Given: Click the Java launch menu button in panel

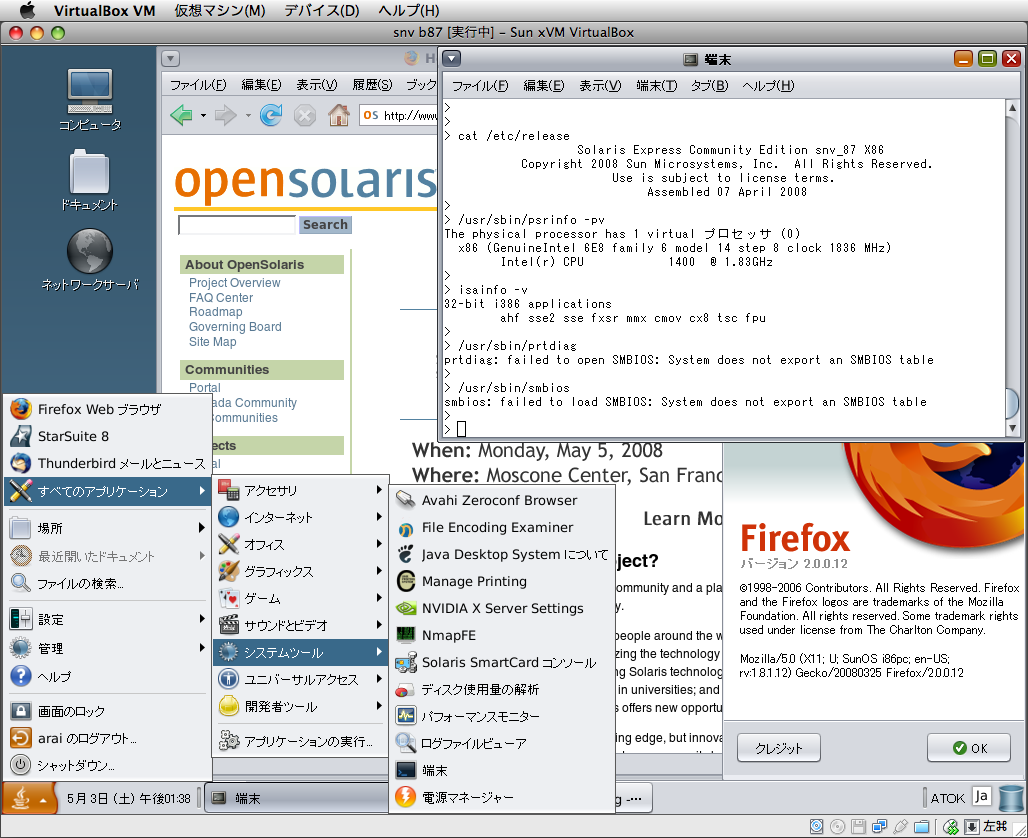Looking at the screenshot, I should coord(28,798).
